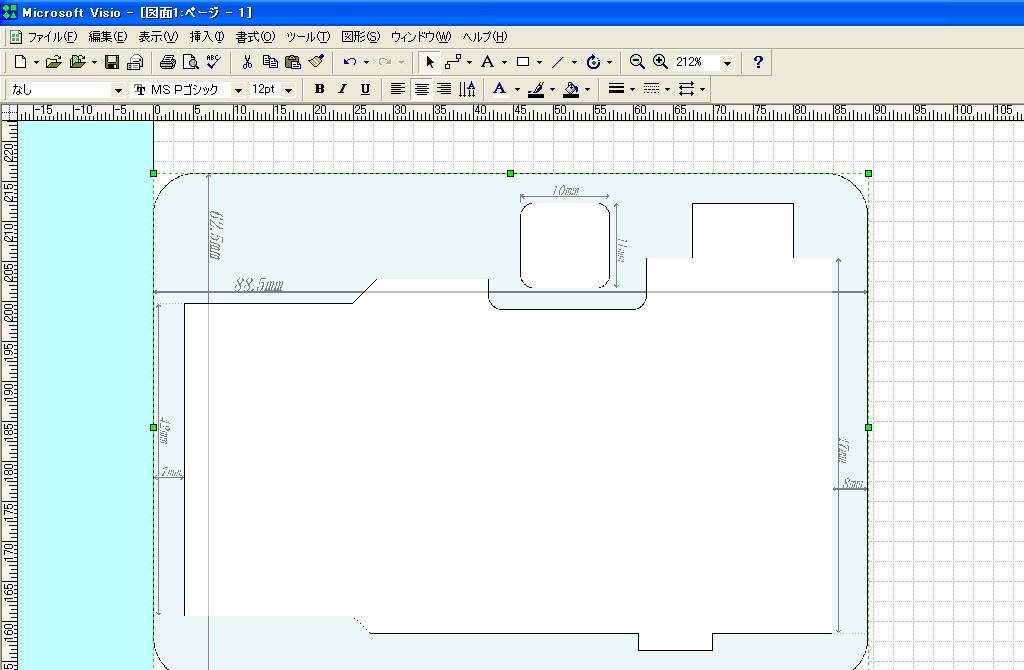This screenshot has height=670, width=1024.
Task: Zoom out with the minus magnifier
Action: [x=637, y=62]
